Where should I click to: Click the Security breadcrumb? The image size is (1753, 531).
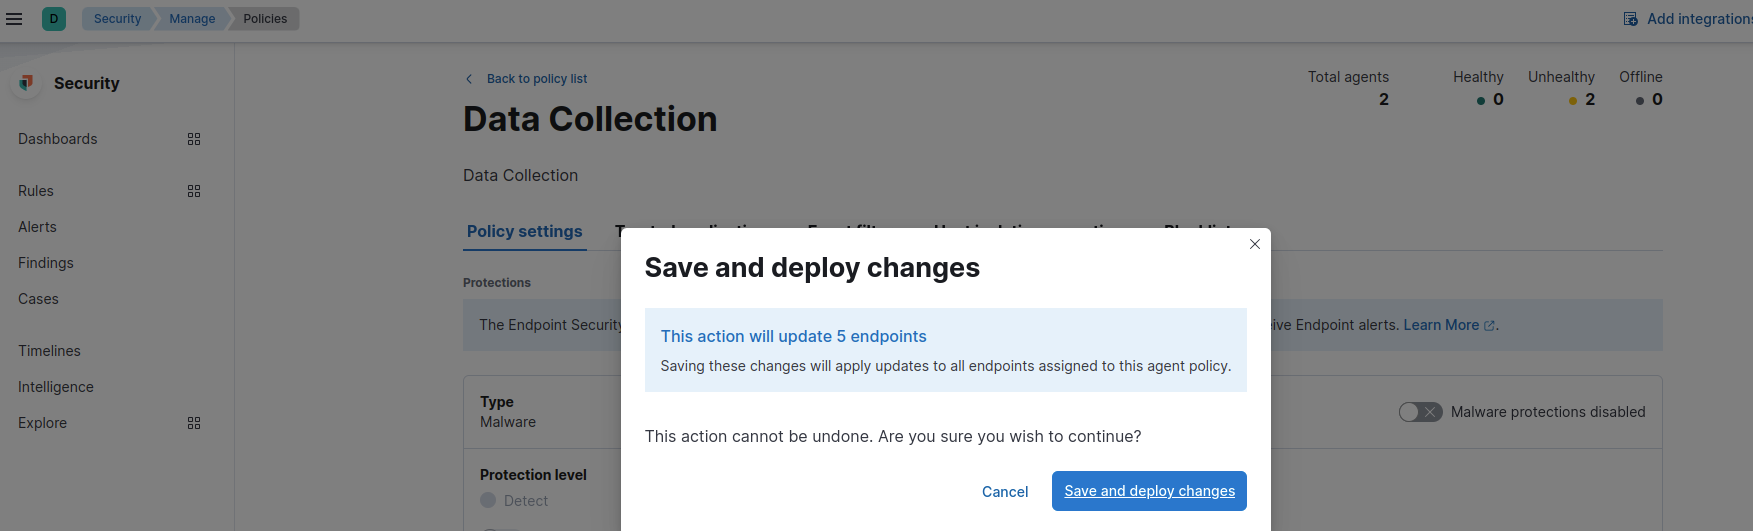tap(117, 19)
